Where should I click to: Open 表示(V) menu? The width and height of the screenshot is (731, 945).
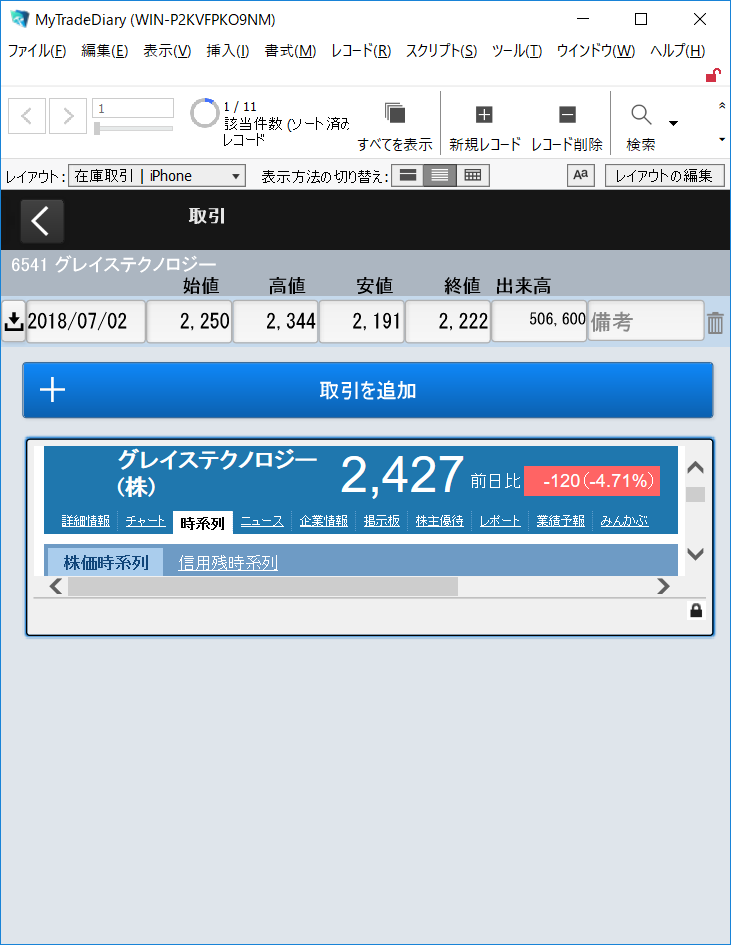(x=167, y=51)
